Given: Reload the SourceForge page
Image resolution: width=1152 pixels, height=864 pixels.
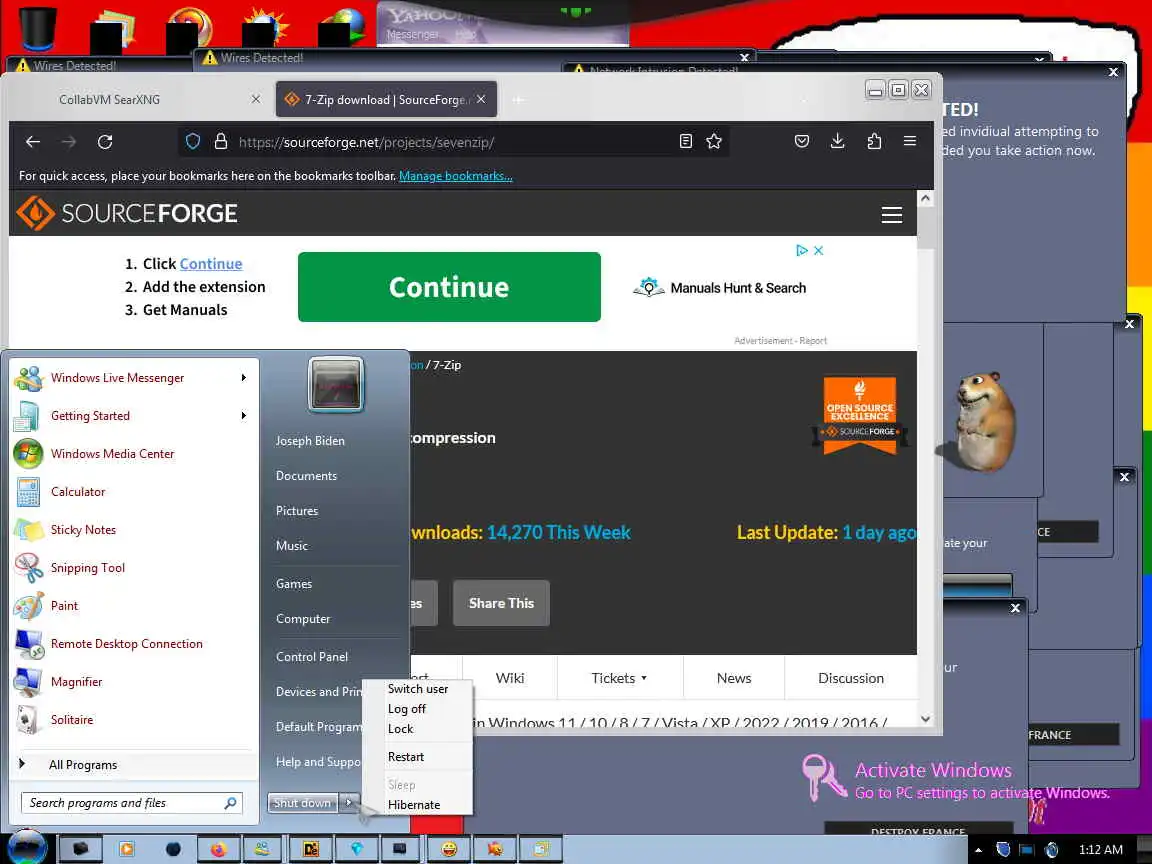Looking at the screenshot, I should 105,142.
